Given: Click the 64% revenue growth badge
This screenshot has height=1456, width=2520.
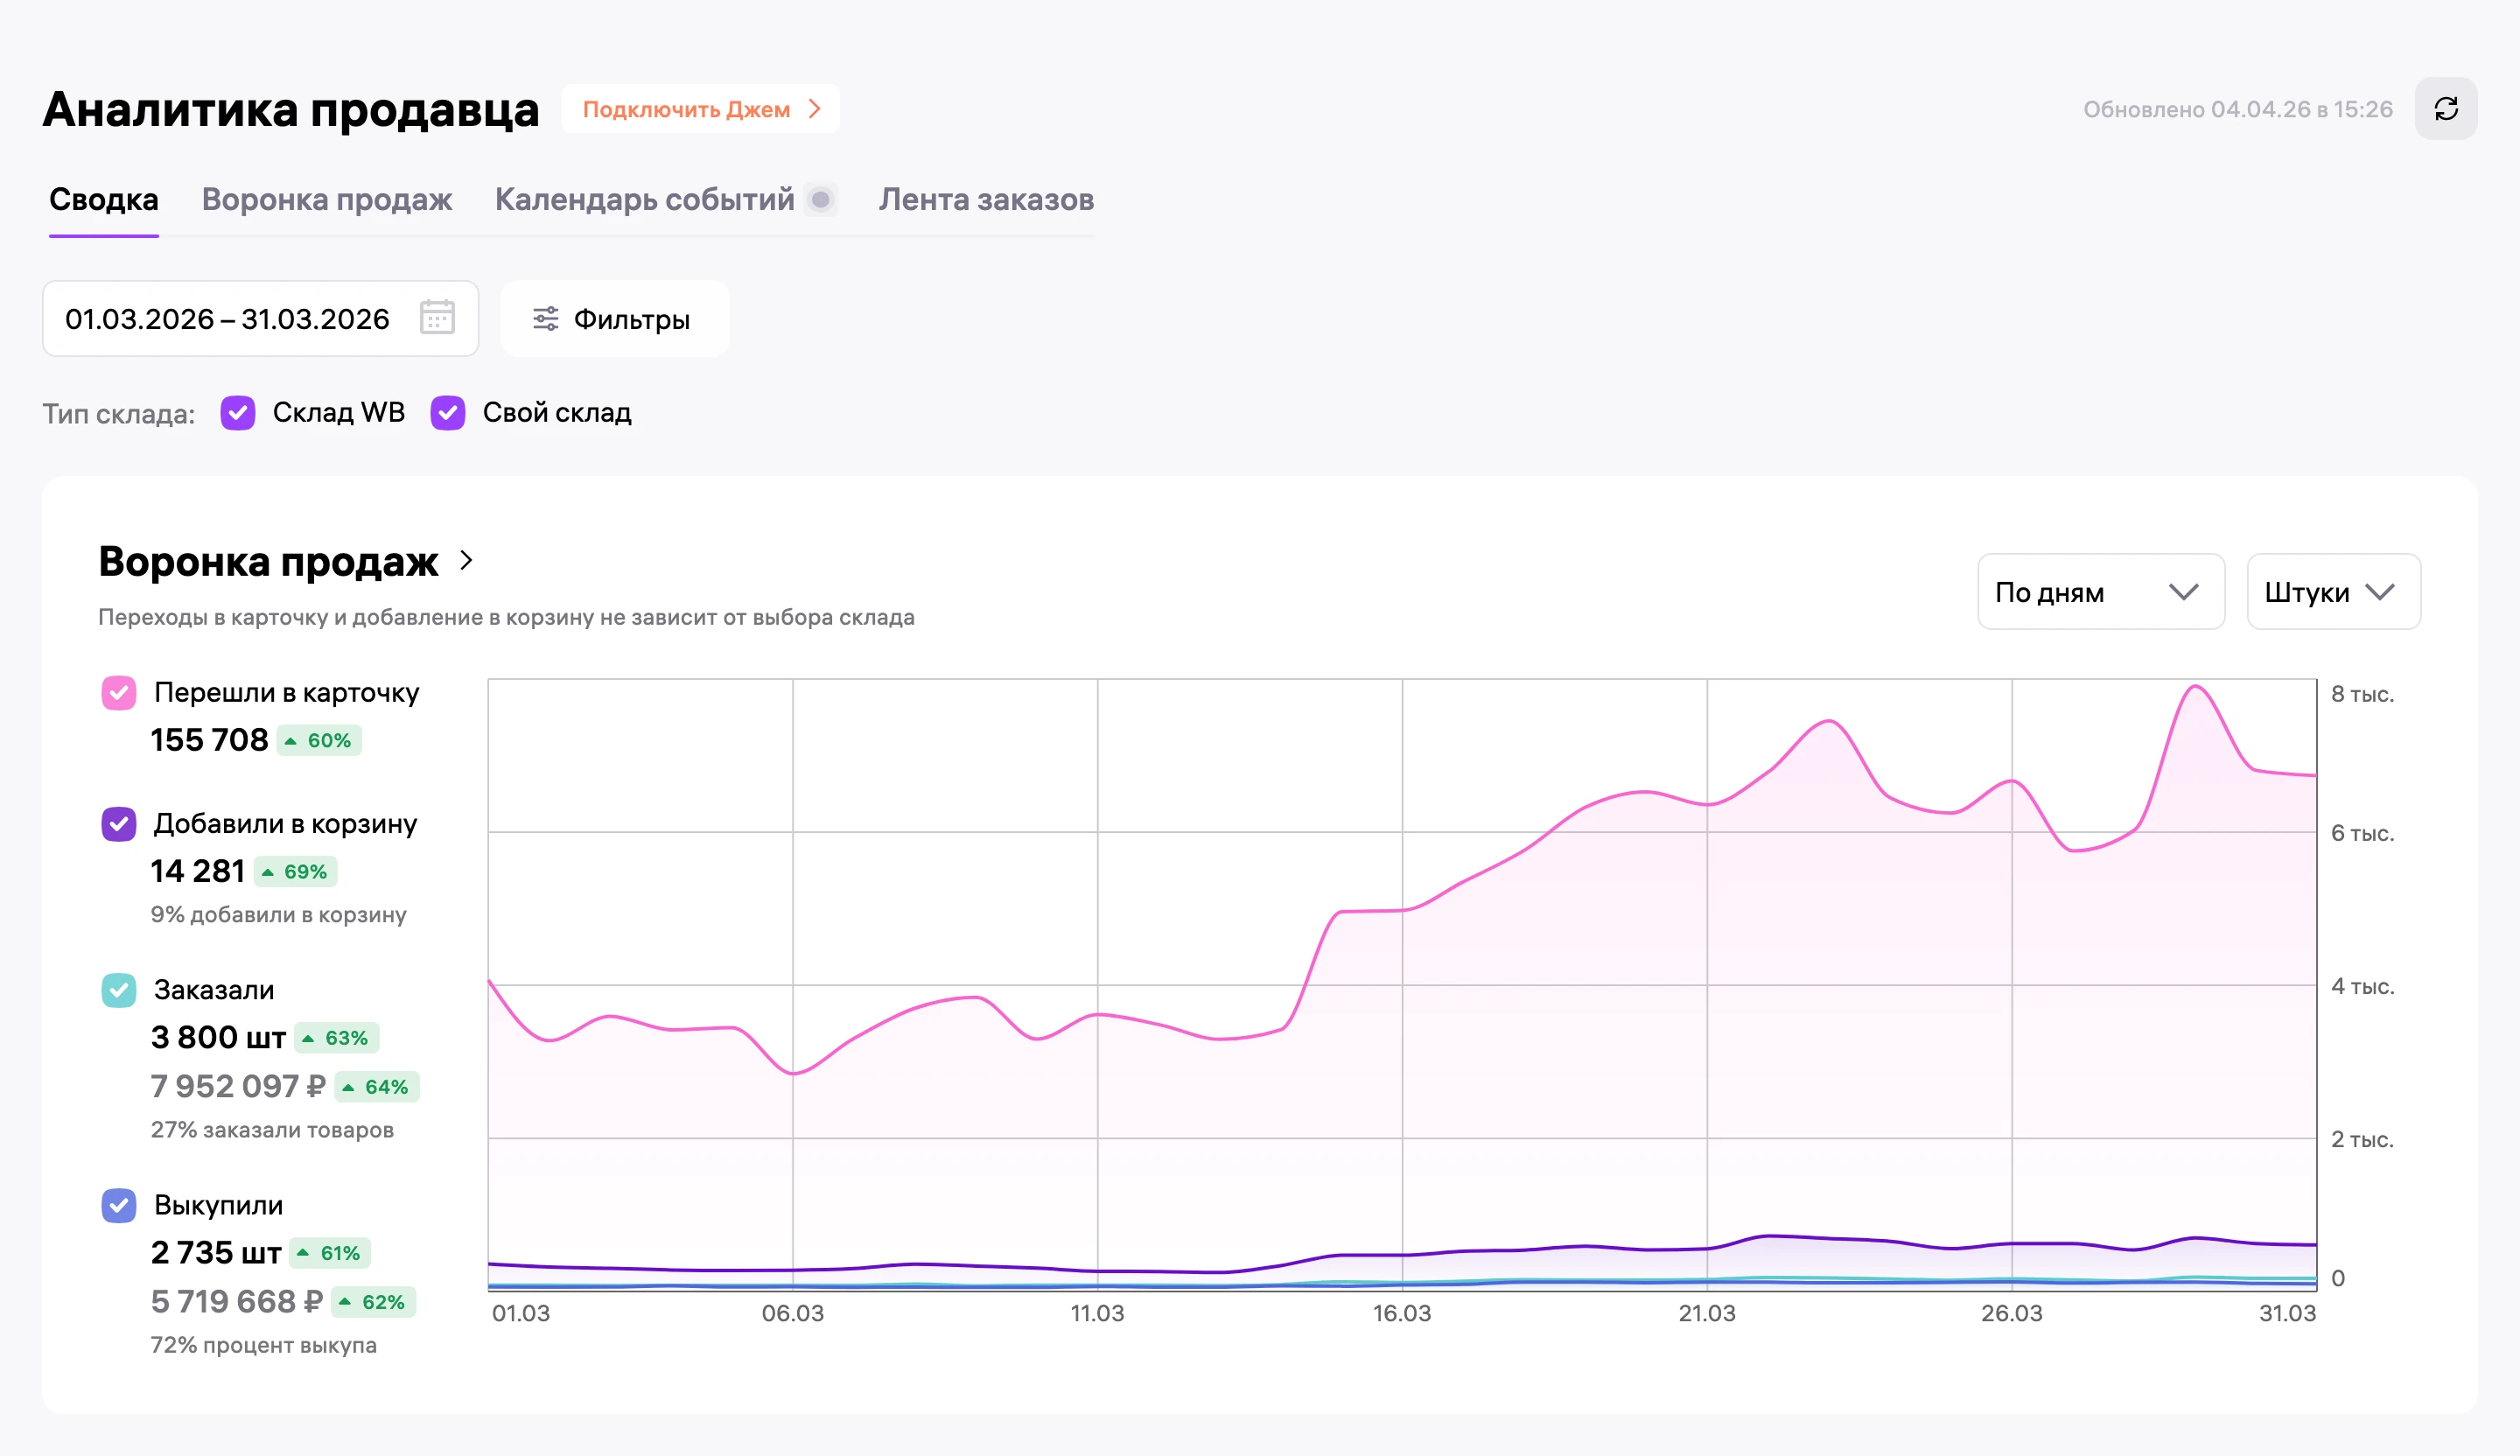Looking at the screenshot, I should click(x=376, y=1087).
